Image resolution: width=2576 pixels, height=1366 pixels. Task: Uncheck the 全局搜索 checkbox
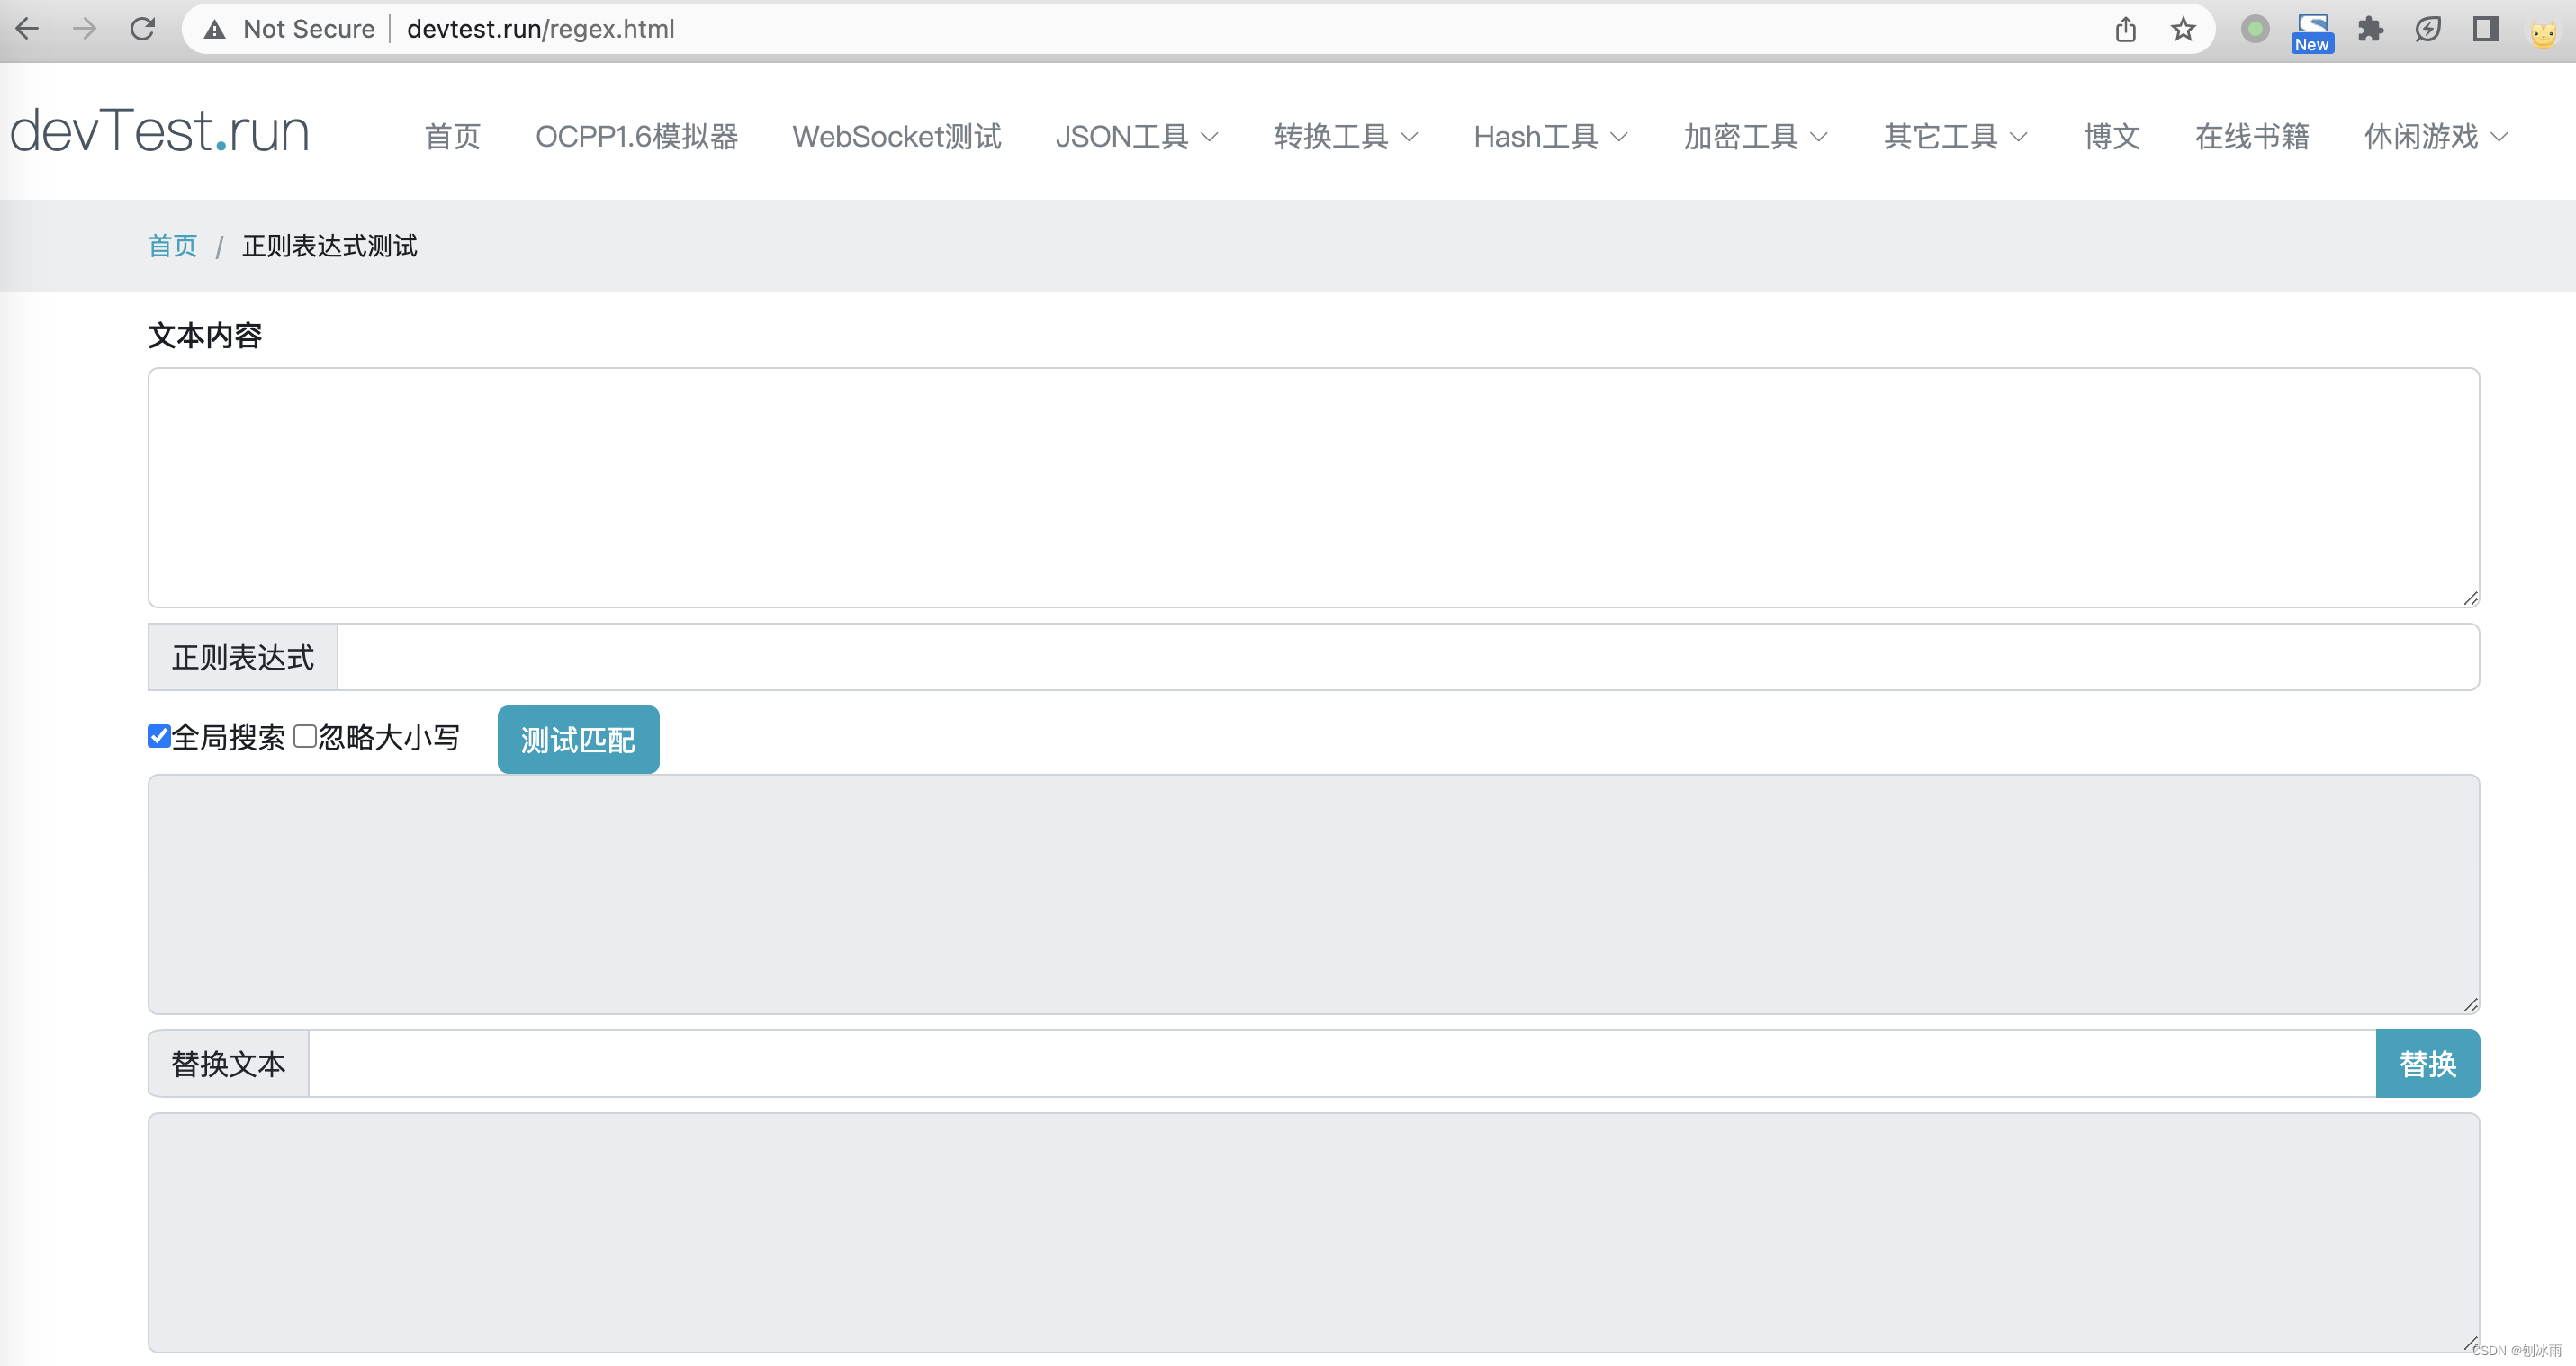click(x=159, y=736)
